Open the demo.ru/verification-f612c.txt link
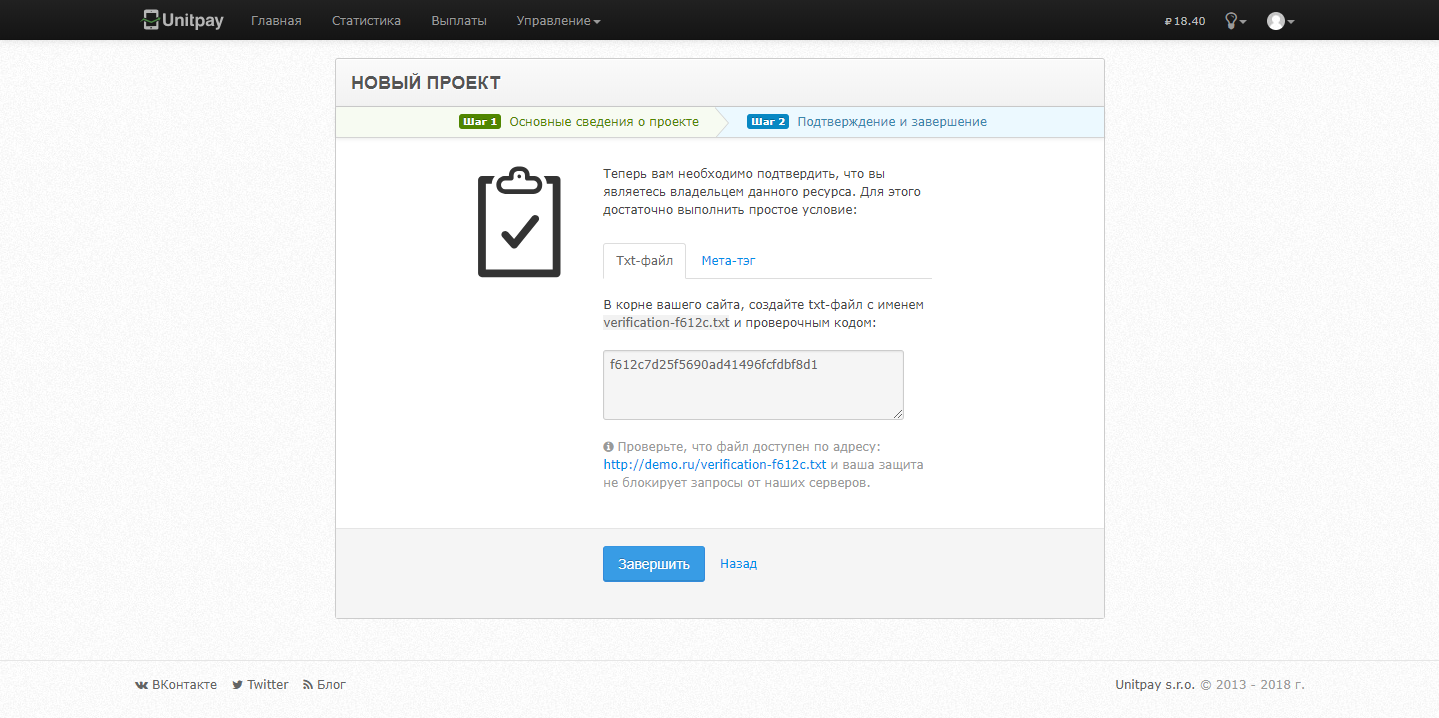The image size is (1439, 718). (x=715, y=465)
